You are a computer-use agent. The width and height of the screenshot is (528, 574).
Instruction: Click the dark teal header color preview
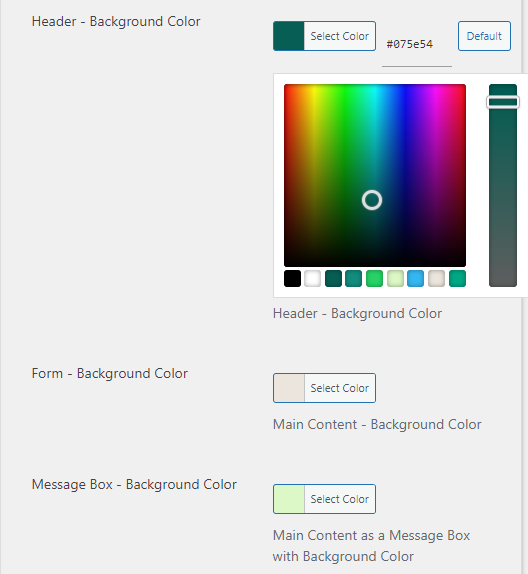click(289, 36)
